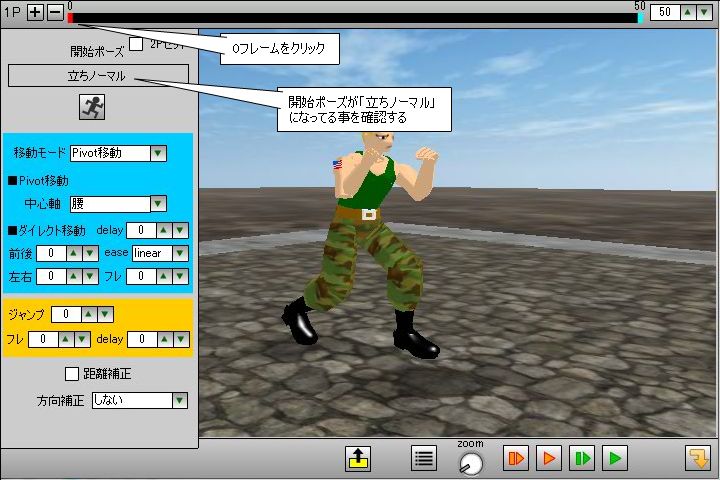Click the red frame 0 timeline marker
This screenshot has width=720, height=480.
(x=70, y=18)
